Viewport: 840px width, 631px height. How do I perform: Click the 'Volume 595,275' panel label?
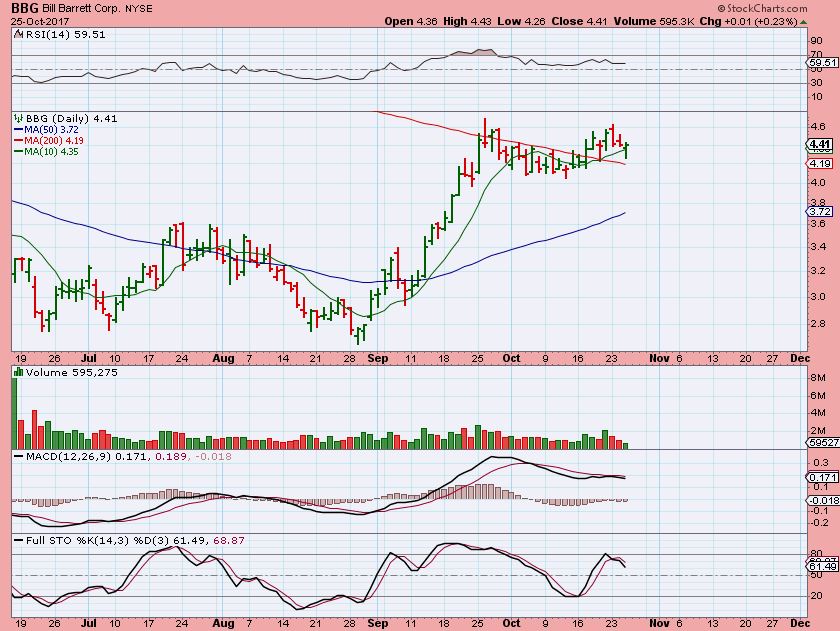coord(71,372)
